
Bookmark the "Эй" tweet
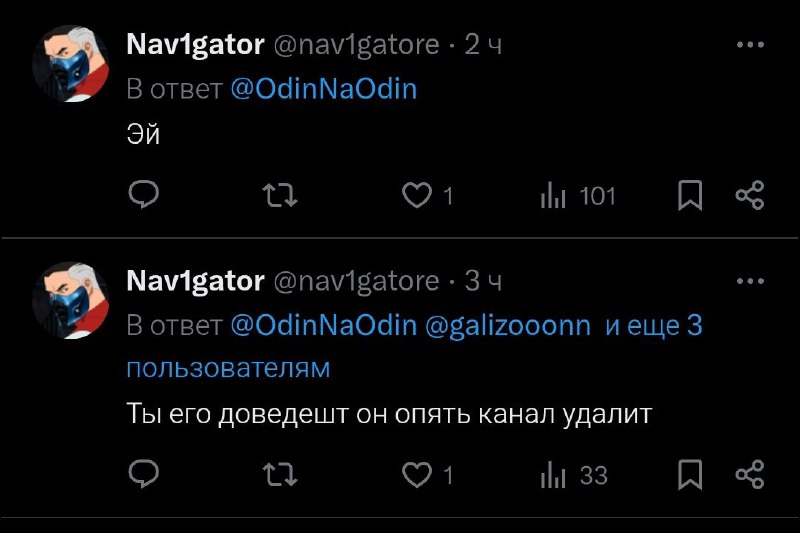coord(690,196)
